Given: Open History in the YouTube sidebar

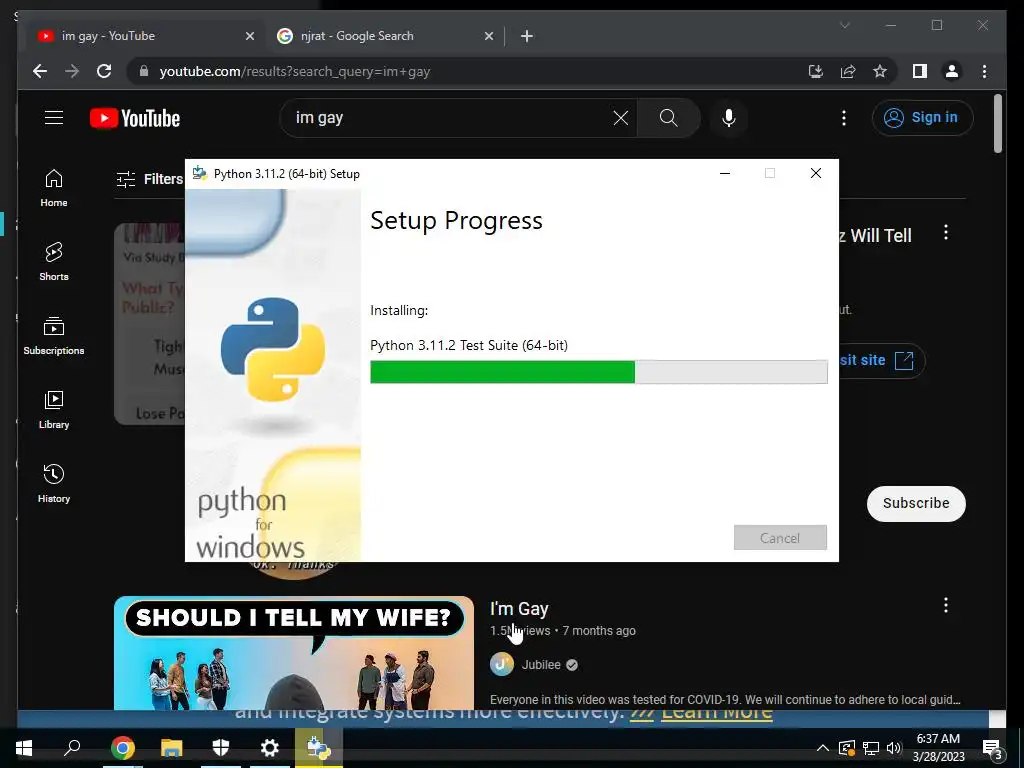Looking at the screenshot, I should 54,483.
